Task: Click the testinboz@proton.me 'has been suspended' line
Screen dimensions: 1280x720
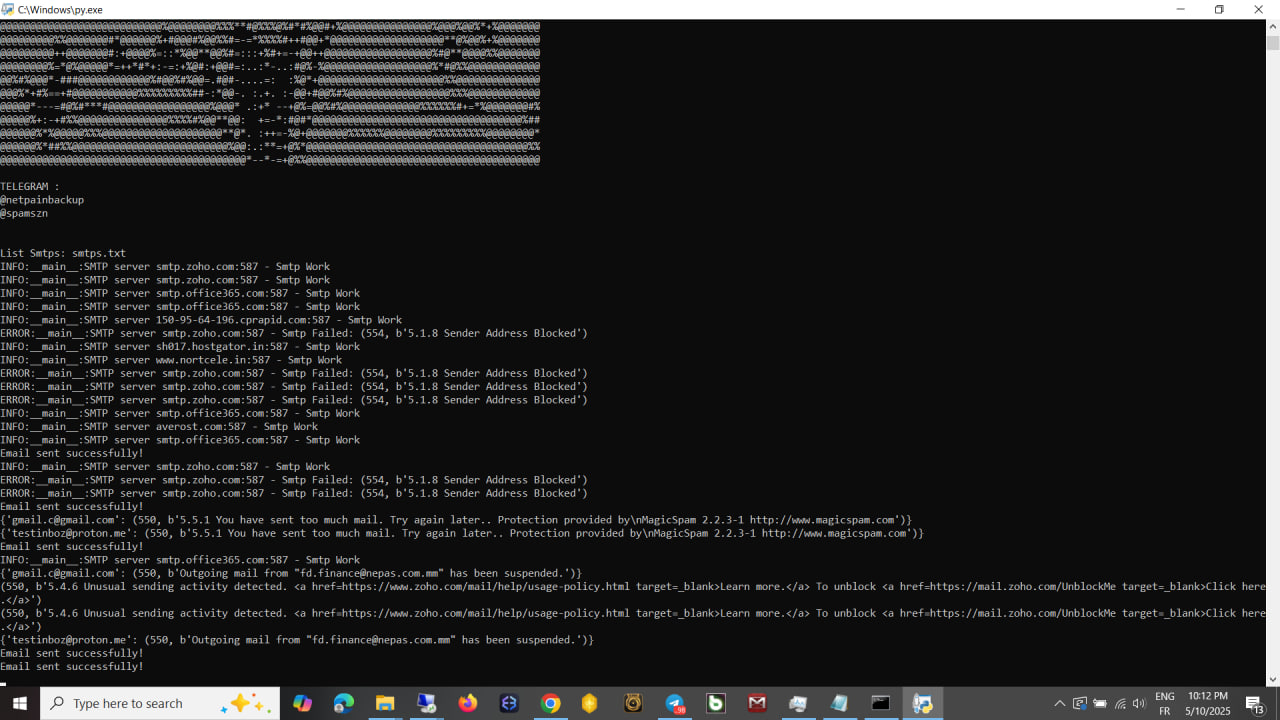Action: (297, 640)
